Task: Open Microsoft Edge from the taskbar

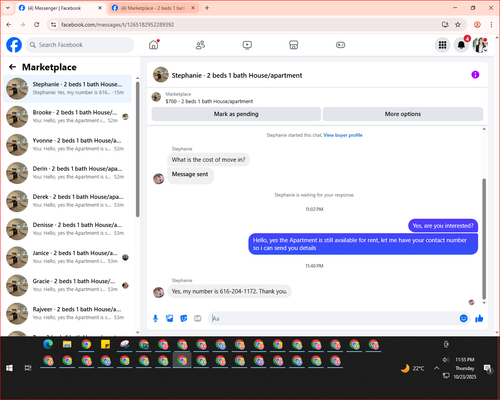Action: [48, 344]
